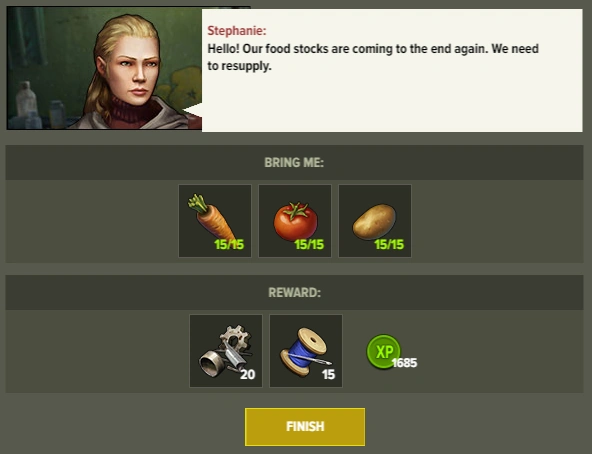Click the speech bubble pointer arrow
The width and height of the screenshot is (592, 454).
pos(193,110)
